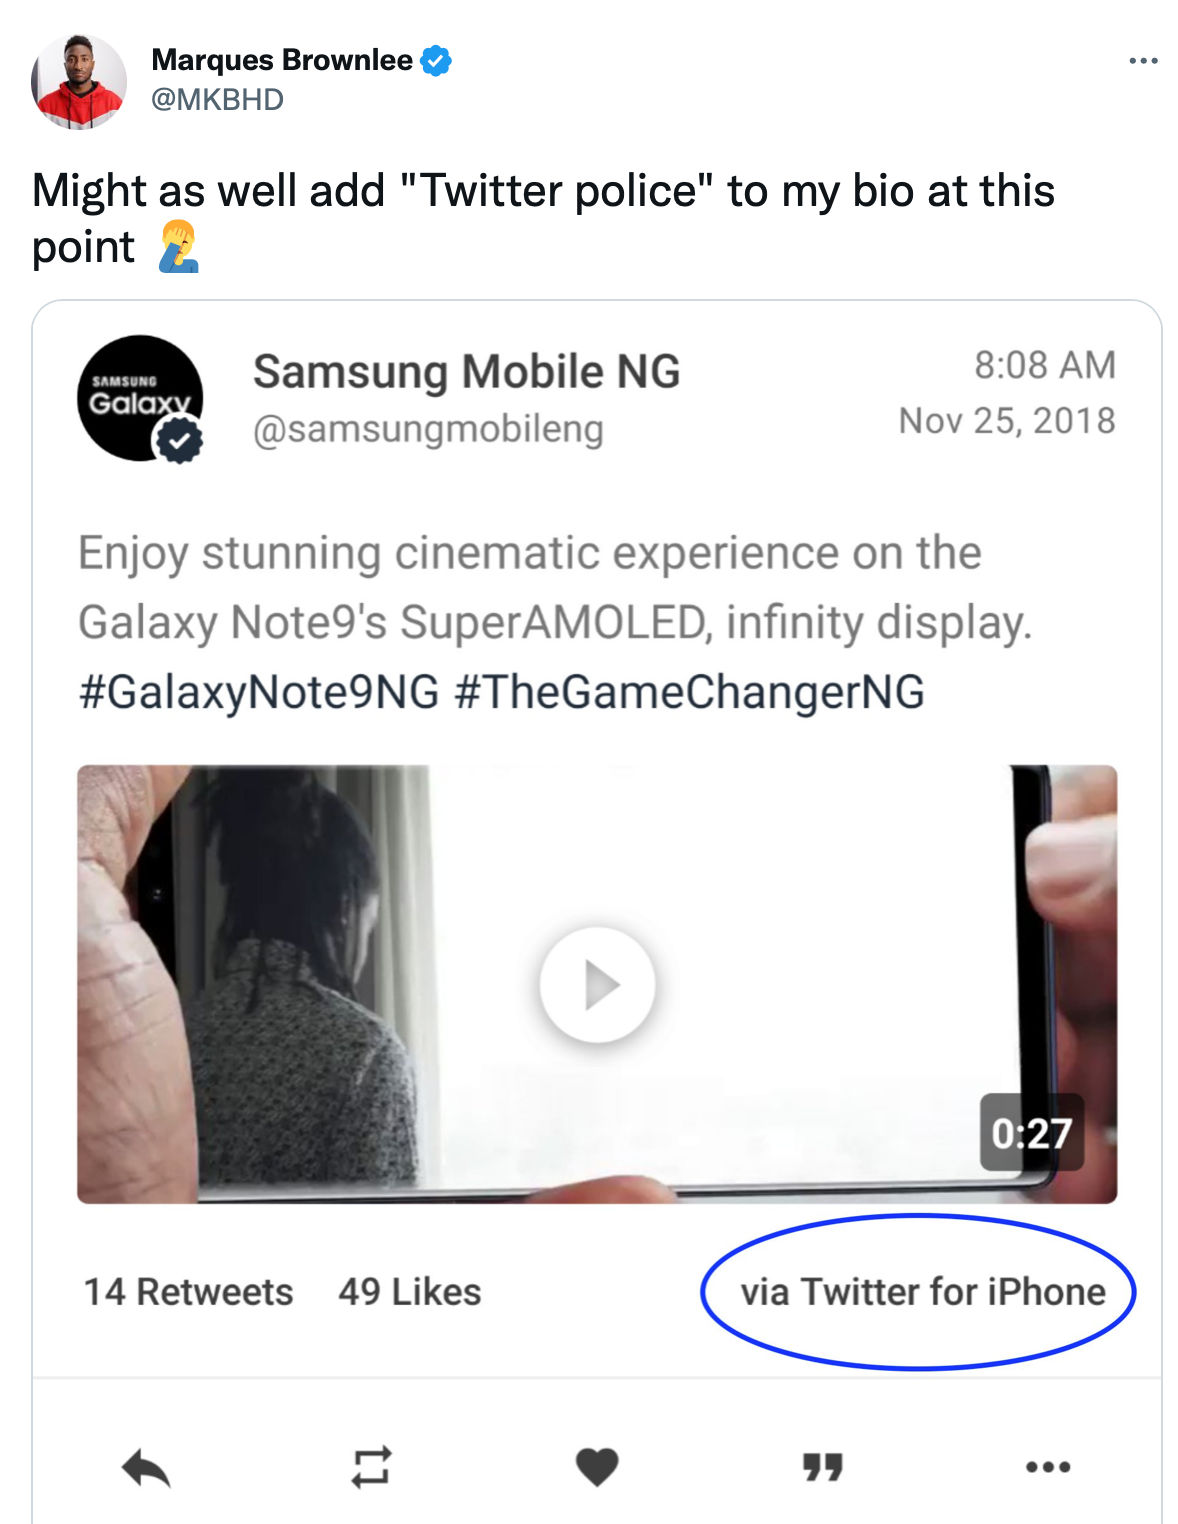View the 49 Likes list

[x=410, y=1292]
